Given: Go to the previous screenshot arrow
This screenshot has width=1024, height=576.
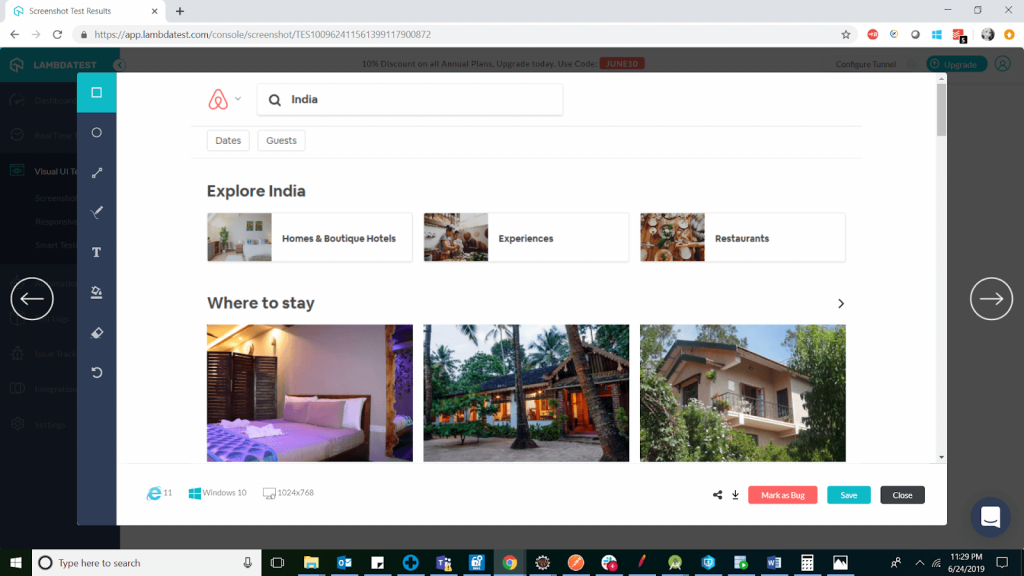Looking at the screenshot, I should (32, 299).
